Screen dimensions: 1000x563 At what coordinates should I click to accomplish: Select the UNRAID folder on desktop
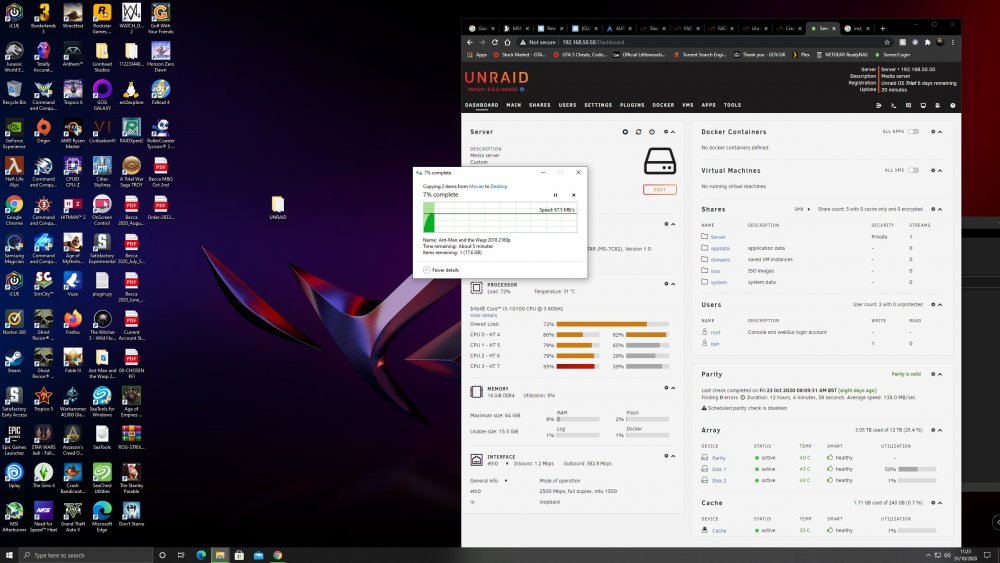277,208
